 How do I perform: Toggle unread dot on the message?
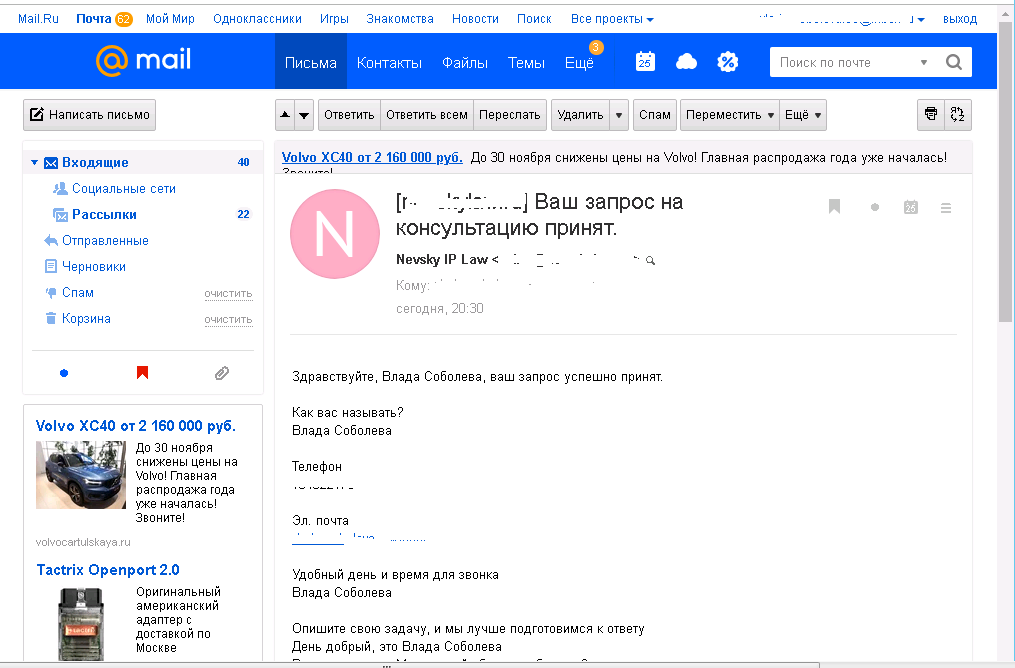[x=875, y=207]
